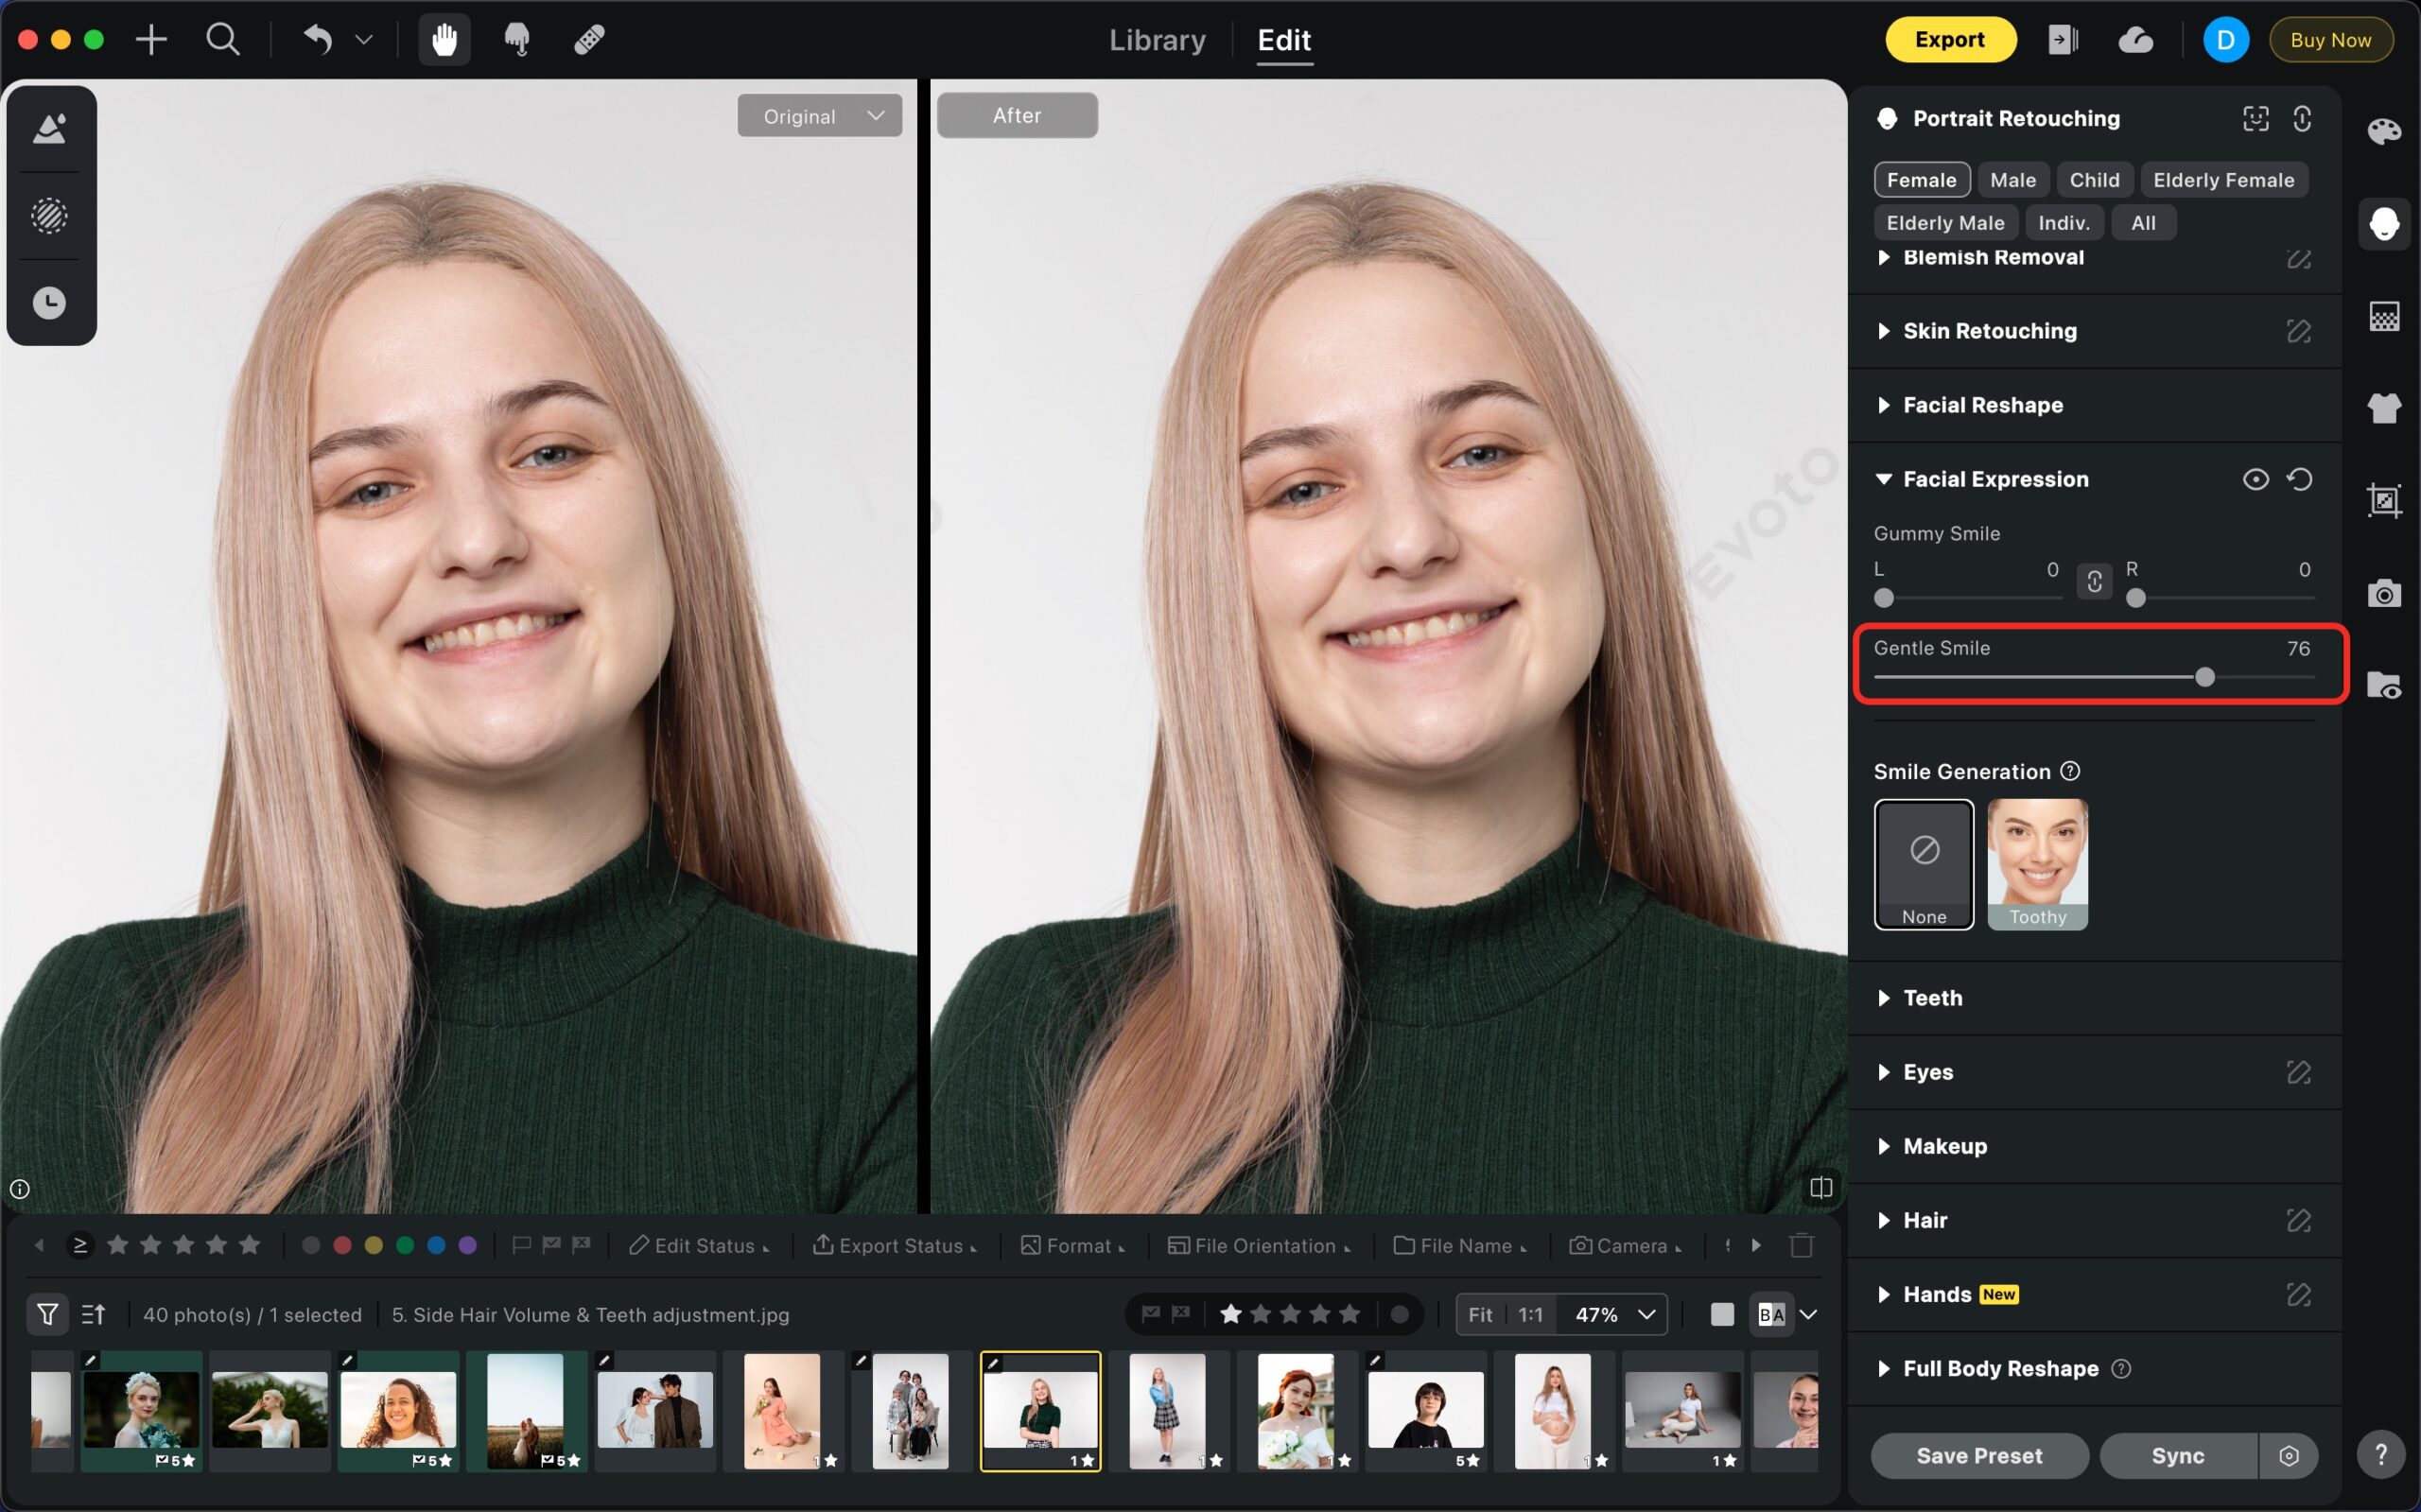Open the color adjustments palette panel
The height and width of the screenshot is (1512, 2421).
2383,132
